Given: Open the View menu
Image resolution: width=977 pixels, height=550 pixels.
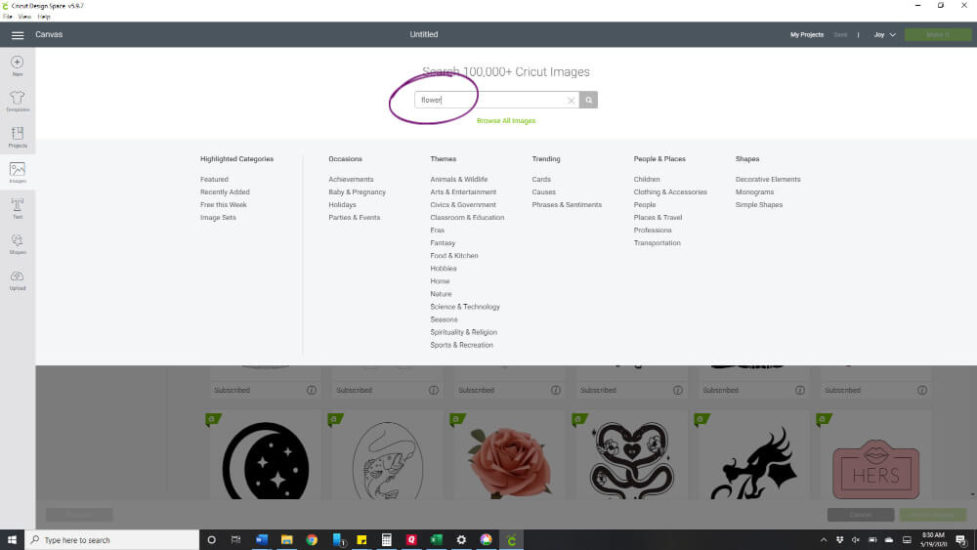Looking at the screenshot, I should (x=25, y=17).
